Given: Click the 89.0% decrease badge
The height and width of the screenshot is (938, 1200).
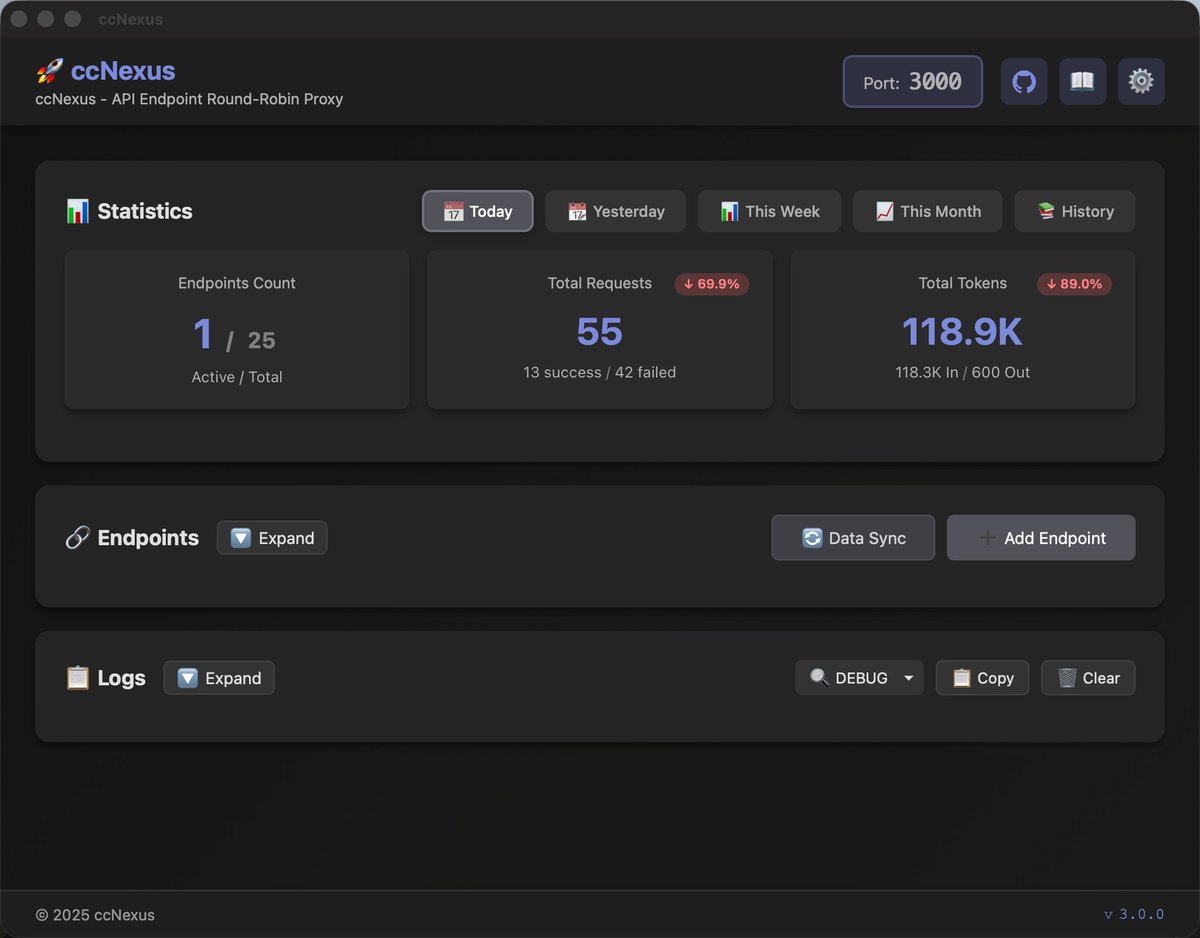Looking at the screenshot, I should (x=1074, y=284).
